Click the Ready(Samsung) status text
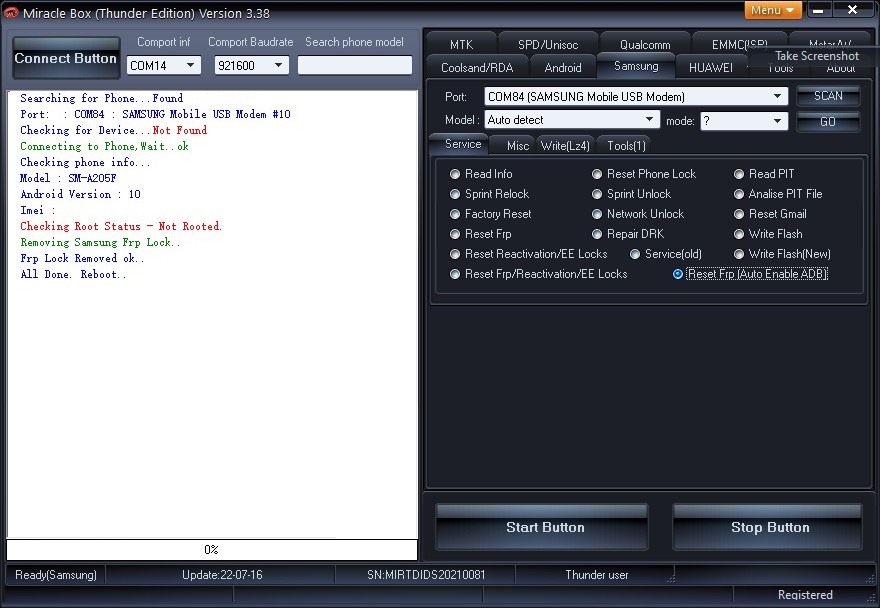This screenshot has height=608, width=880. (x=56, y=575)
